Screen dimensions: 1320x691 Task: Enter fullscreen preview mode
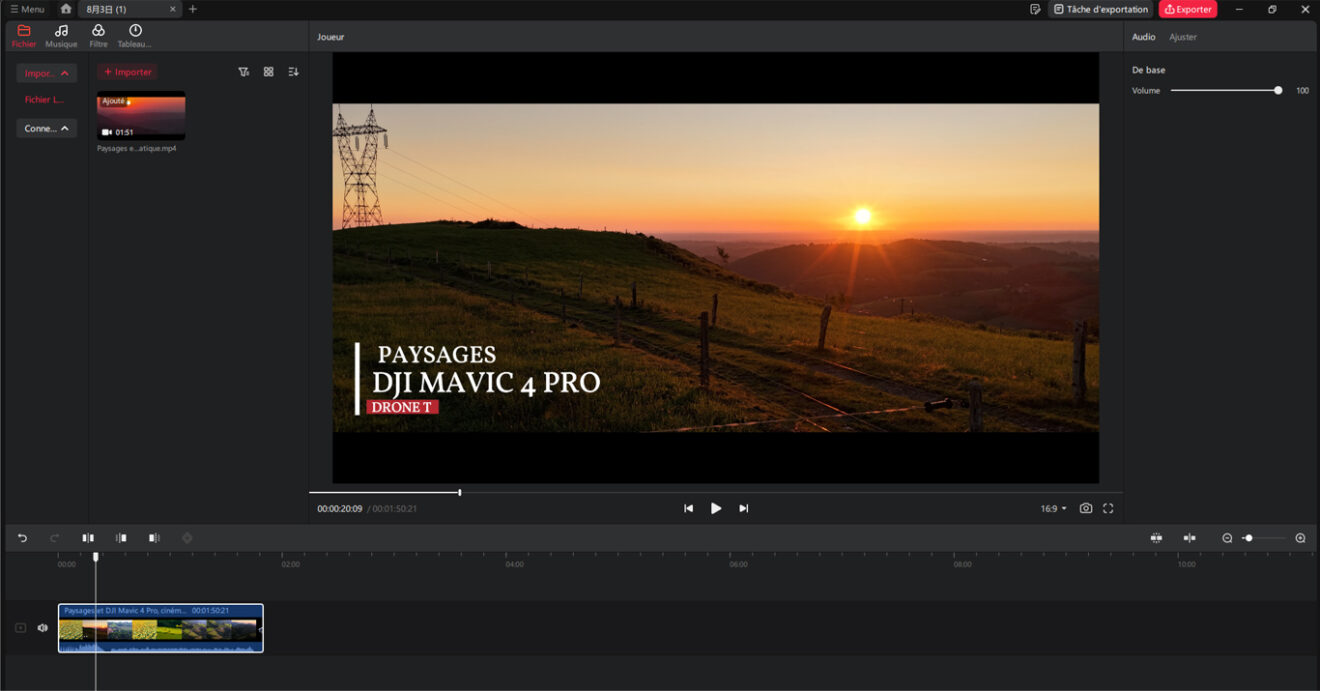1109,508
